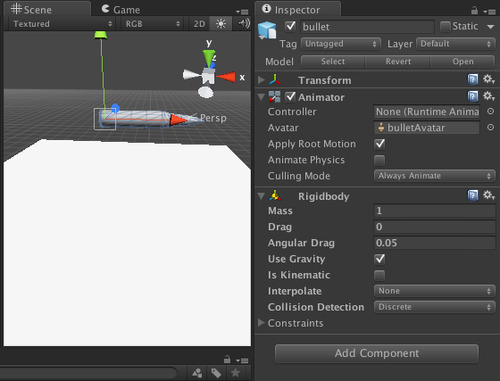
Task: Open Culling Mode dropdown
Action: click(x=434, y=176)
